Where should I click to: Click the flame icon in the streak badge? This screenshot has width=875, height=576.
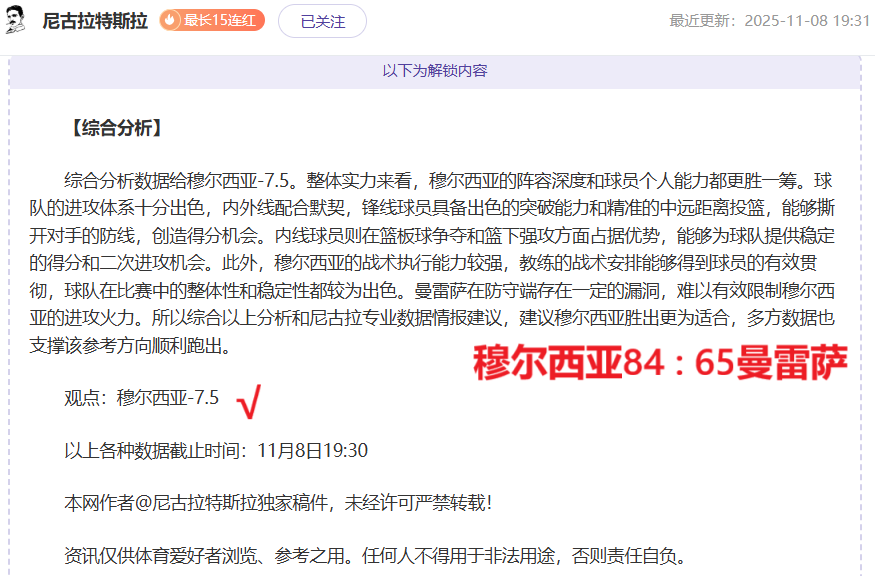pos(171,21)
